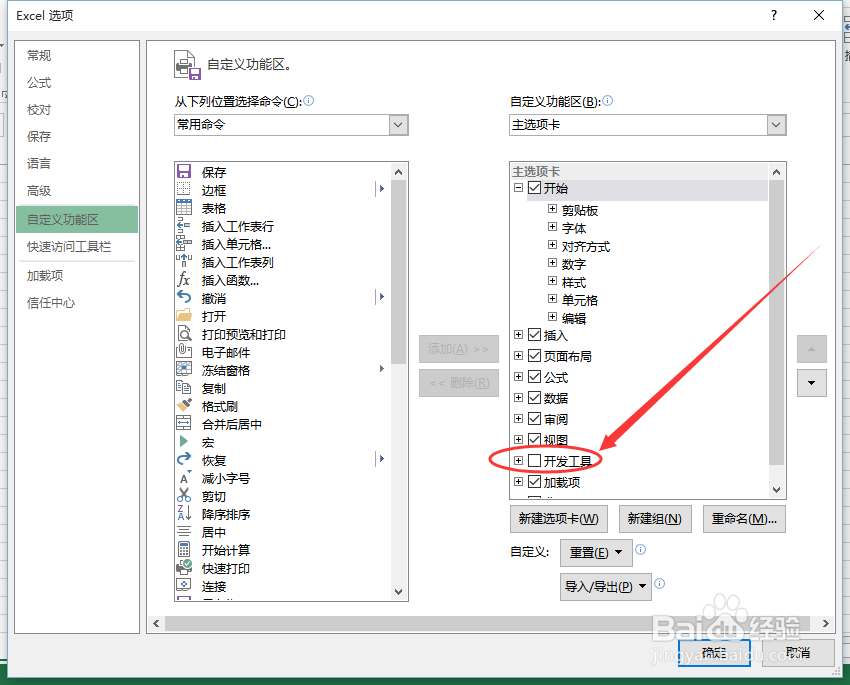This screenshot has height=685, width=850.
Task: Select the 合并后居中 icon
Action: pos(184,423)
